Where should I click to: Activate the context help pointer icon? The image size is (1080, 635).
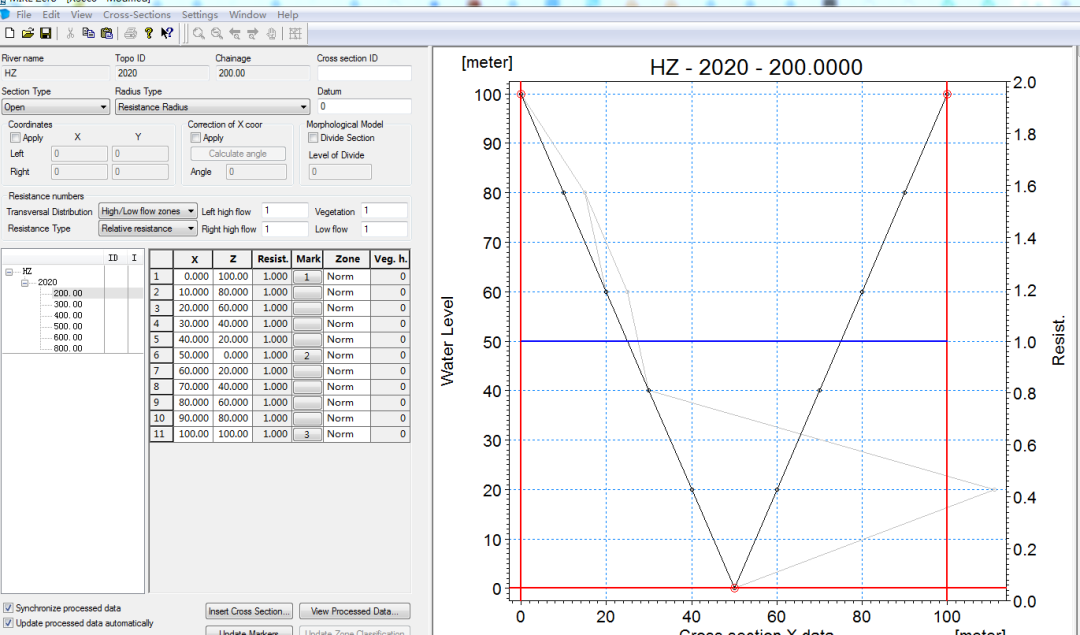pyautogui.click(x=167, y=33)
